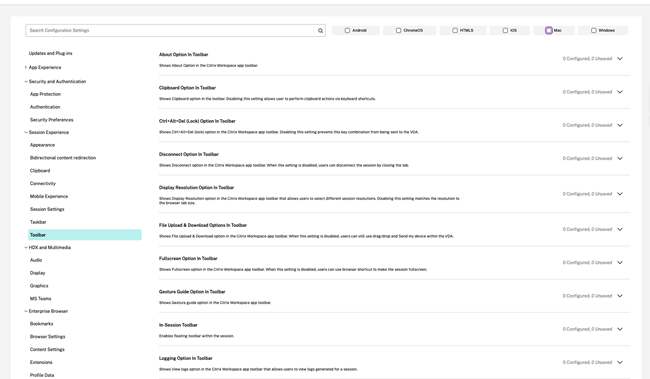Select the highlighted Toolbar category
Screen dimensions: 650x379
click(85, 235)
